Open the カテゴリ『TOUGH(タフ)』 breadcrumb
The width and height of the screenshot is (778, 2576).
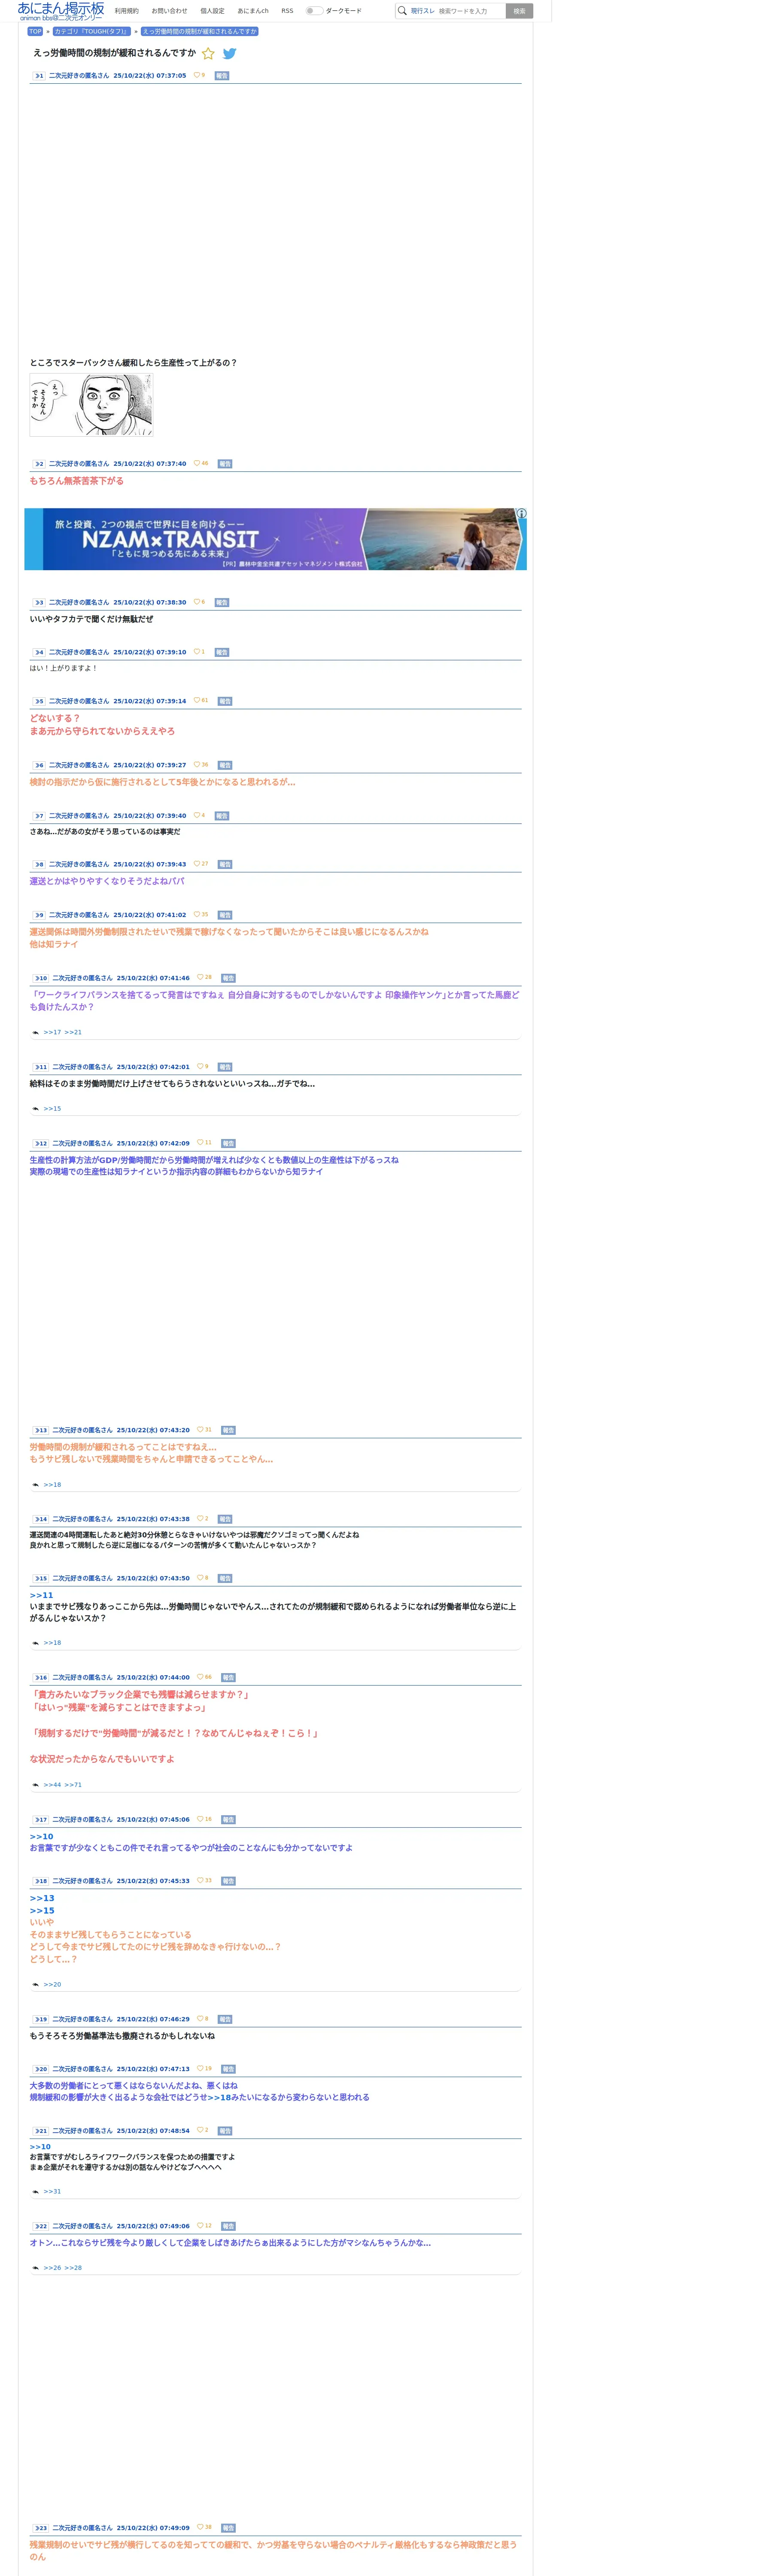click(92, 31)
